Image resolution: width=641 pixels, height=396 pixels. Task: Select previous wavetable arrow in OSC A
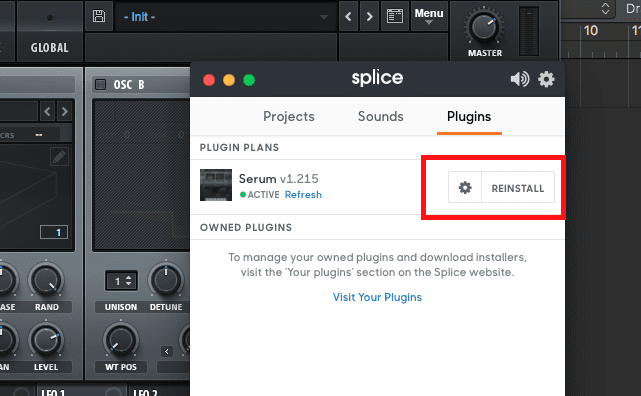pyautogui.click(x=47, y=111)
